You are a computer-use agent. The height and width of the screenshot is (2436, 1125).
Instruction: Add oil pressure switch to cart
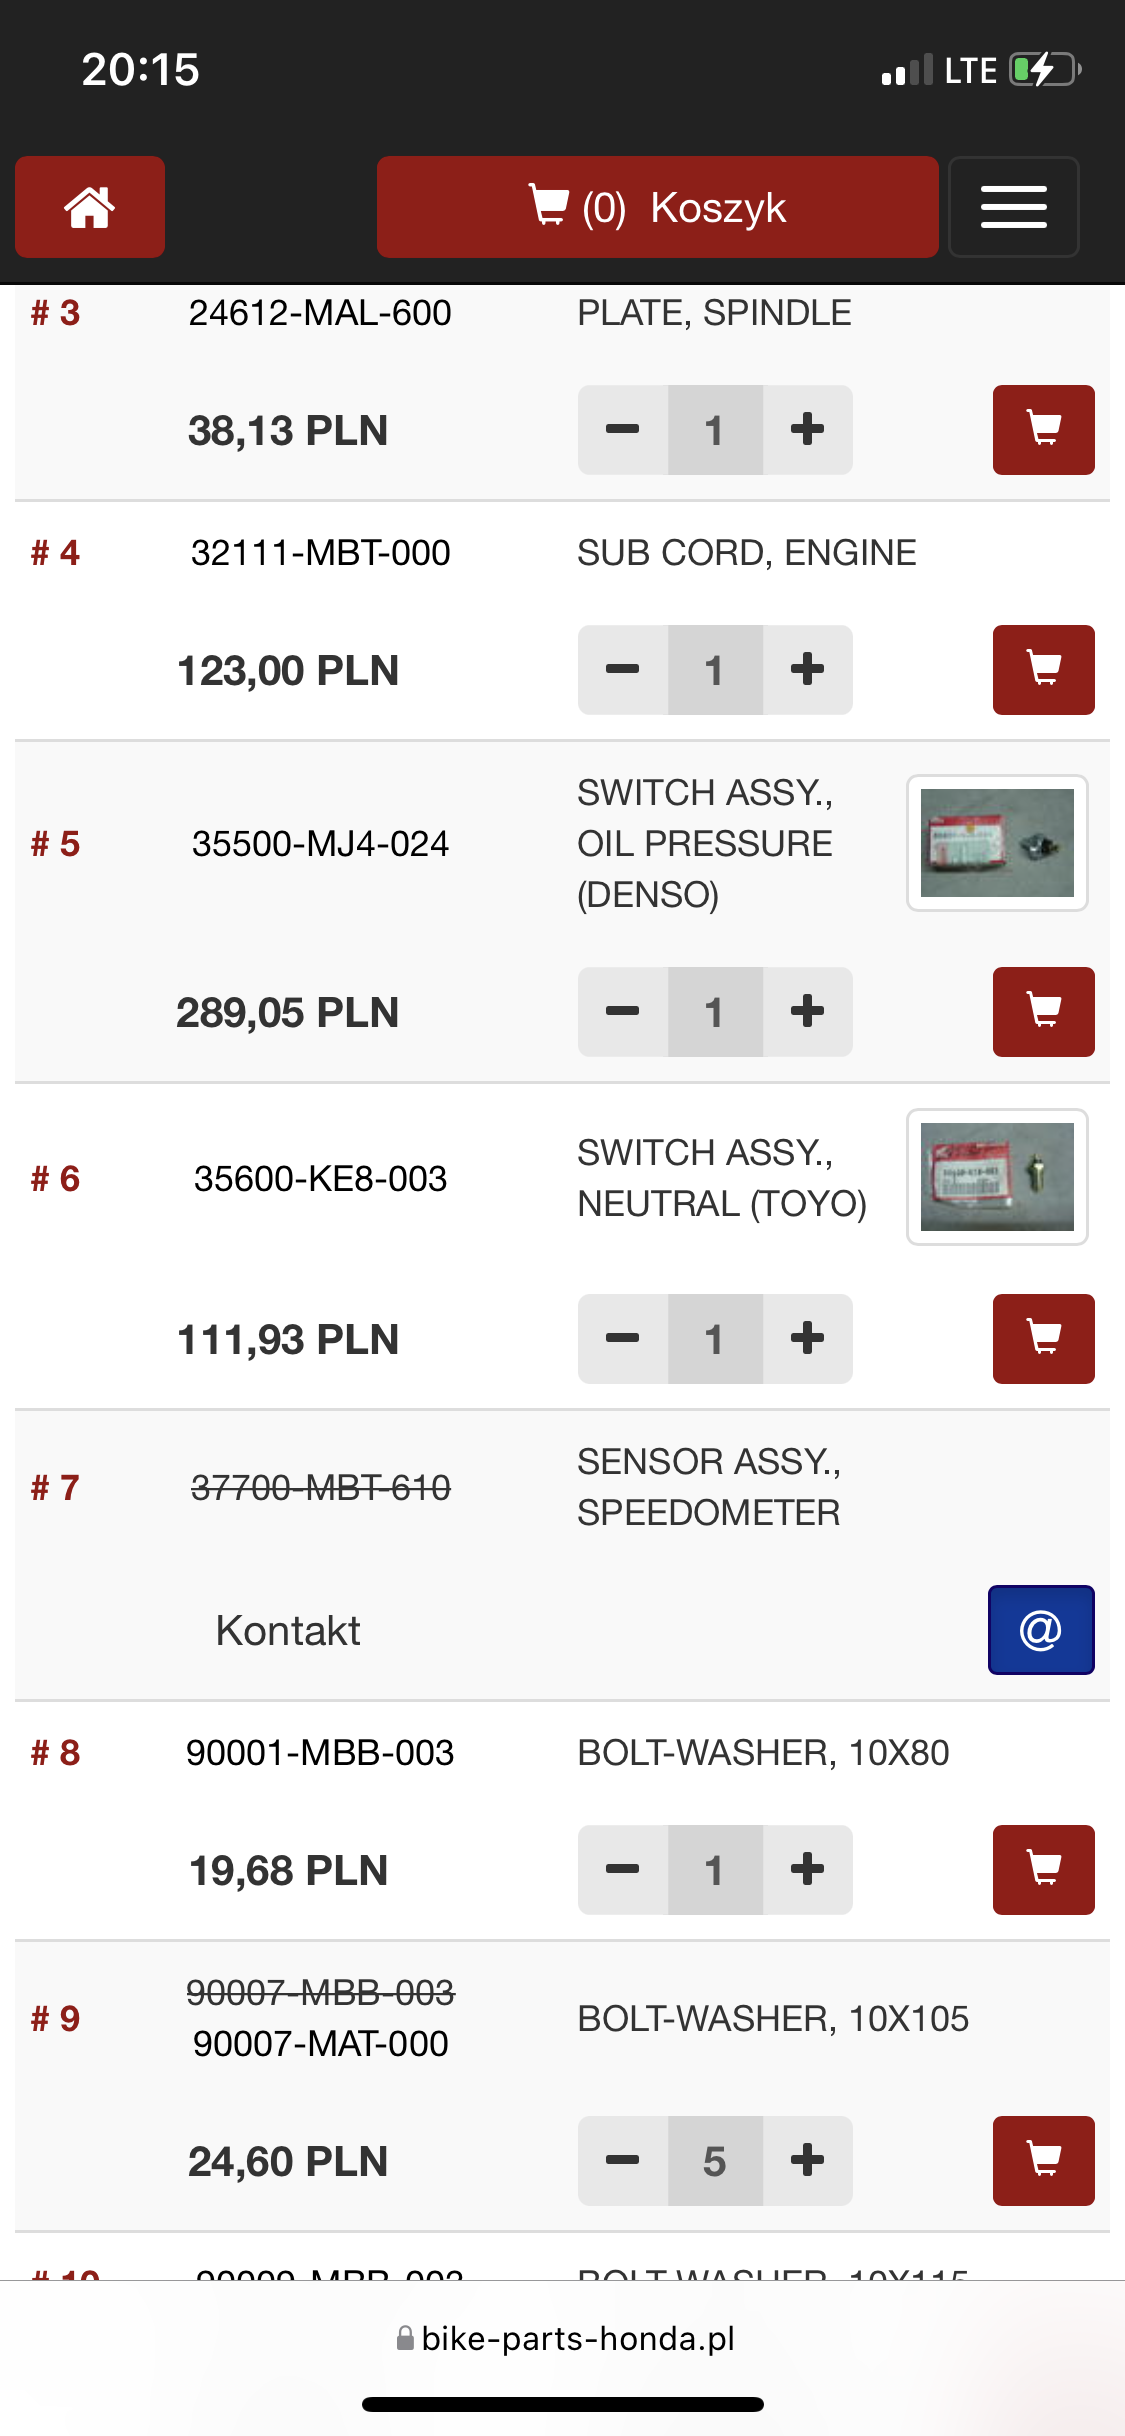pyautogui.click(x=1043, y=1012)
